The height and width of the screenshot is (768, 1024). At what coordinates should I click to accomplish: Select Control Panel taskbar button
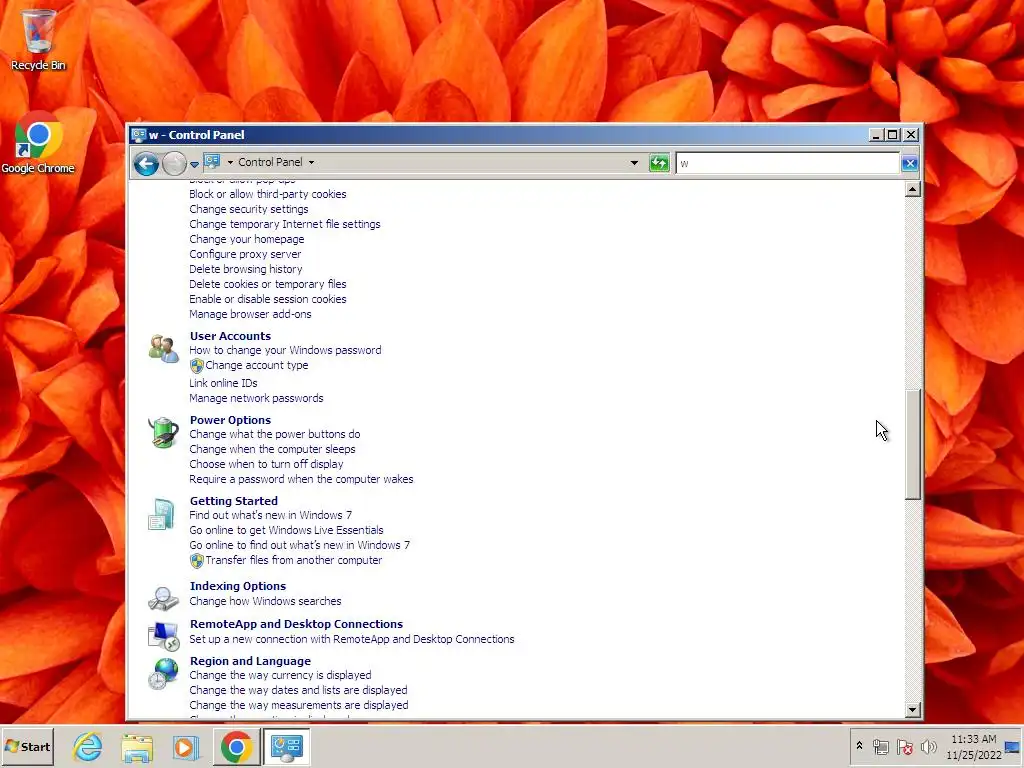pyautogui.click(x=287, y=746)
